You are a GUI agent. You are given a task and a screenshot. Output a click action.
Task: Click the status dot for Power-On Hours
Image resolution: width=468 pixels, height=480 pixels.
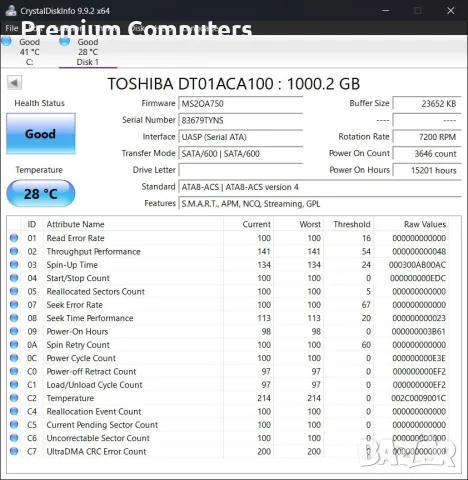coord(14,331)
